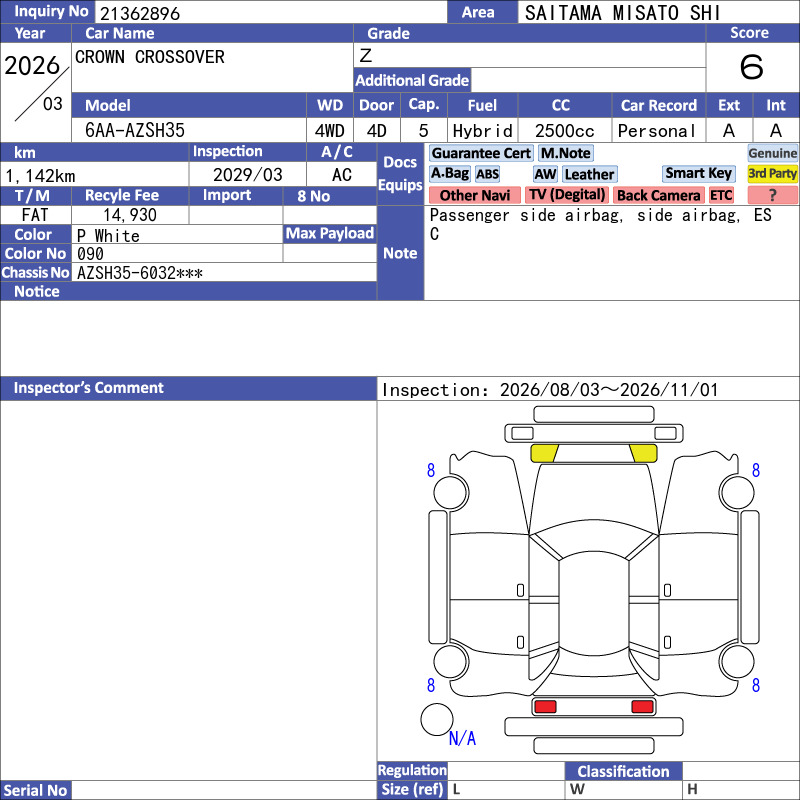The image size is (800, 800).
Task: Click the 4D door value
Action: [x=377, y=131]
